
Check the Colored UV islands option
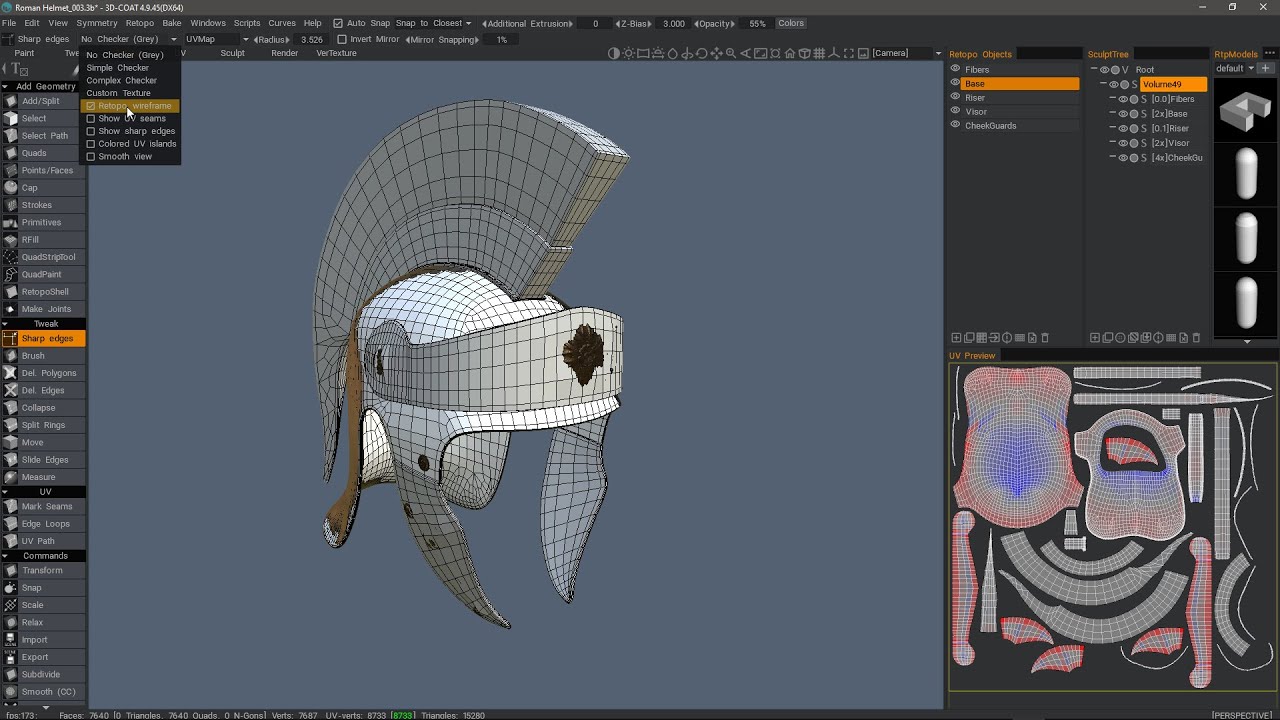pos(91,144)
